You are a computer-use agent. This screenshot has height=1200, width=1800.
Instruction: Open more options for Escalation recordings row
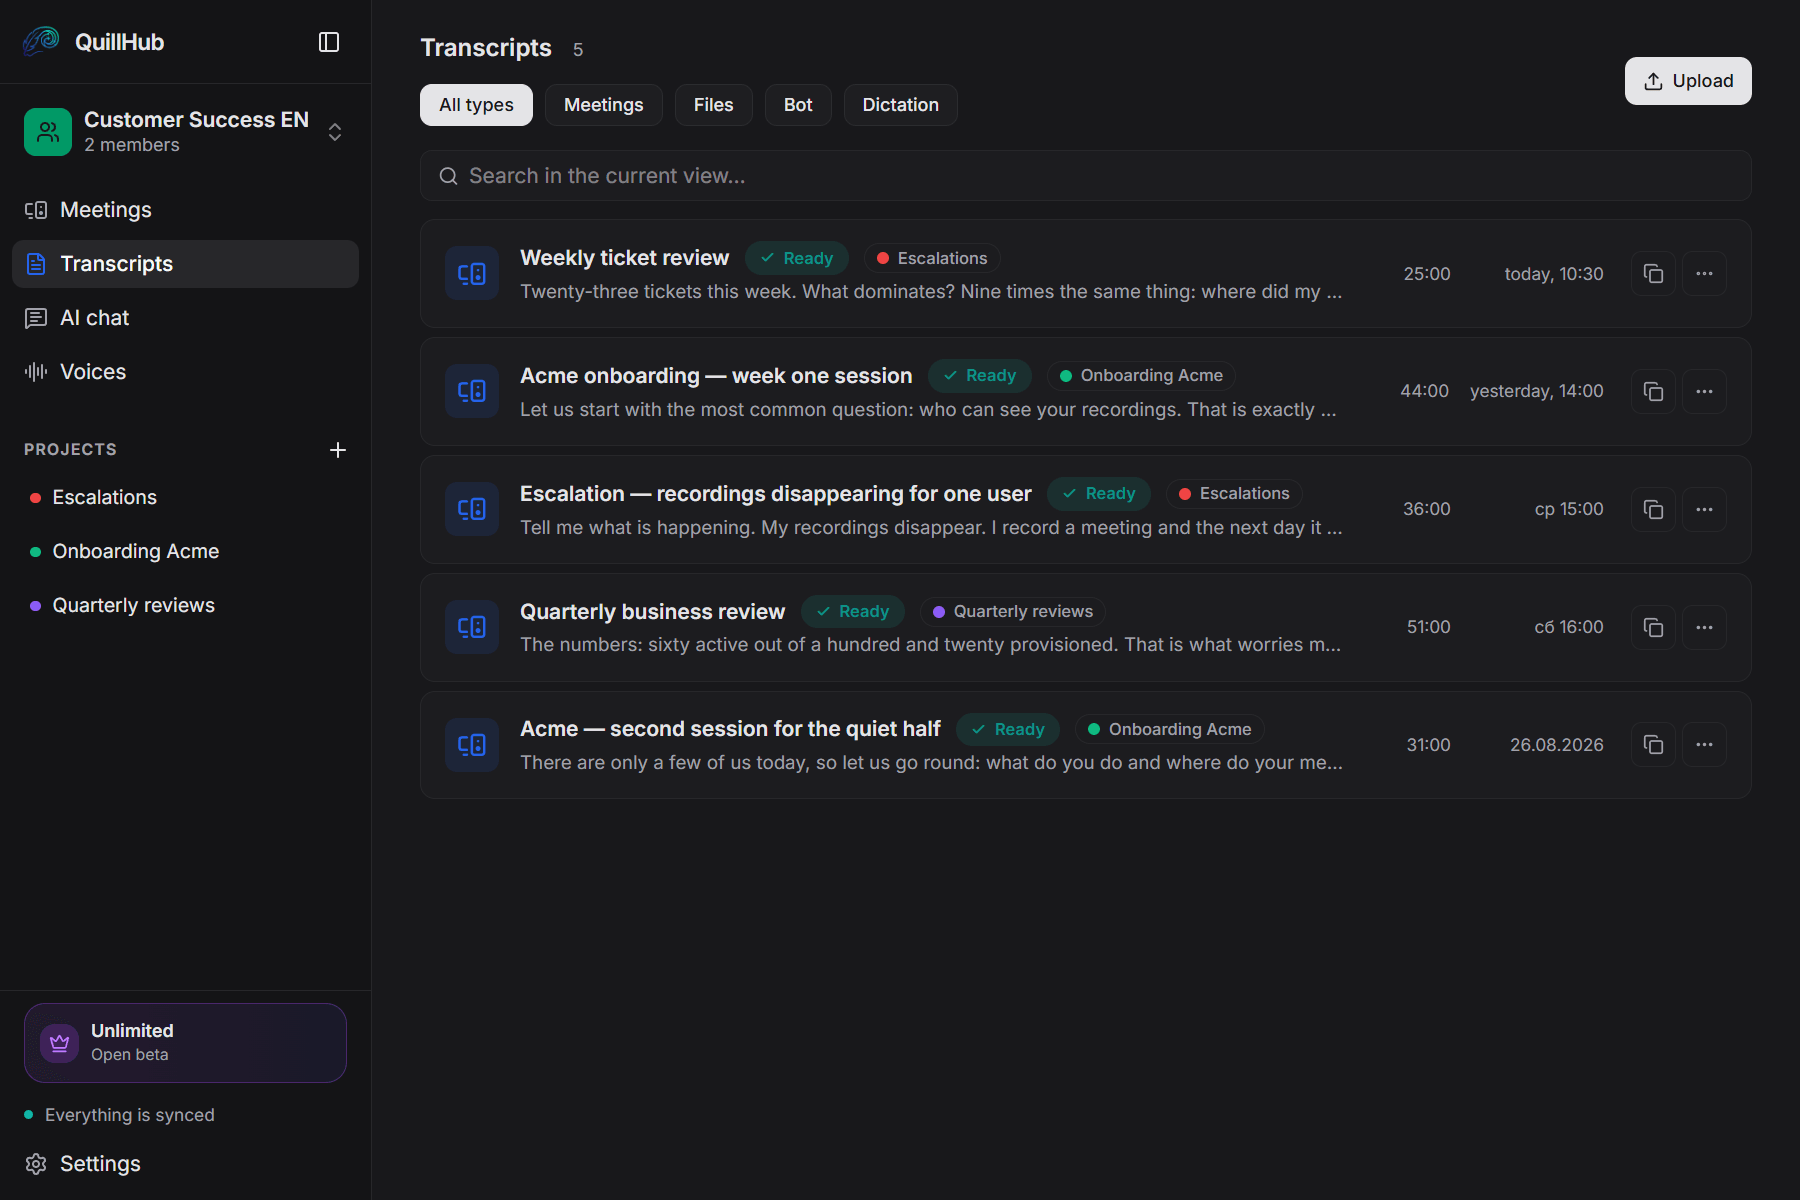1704,509
